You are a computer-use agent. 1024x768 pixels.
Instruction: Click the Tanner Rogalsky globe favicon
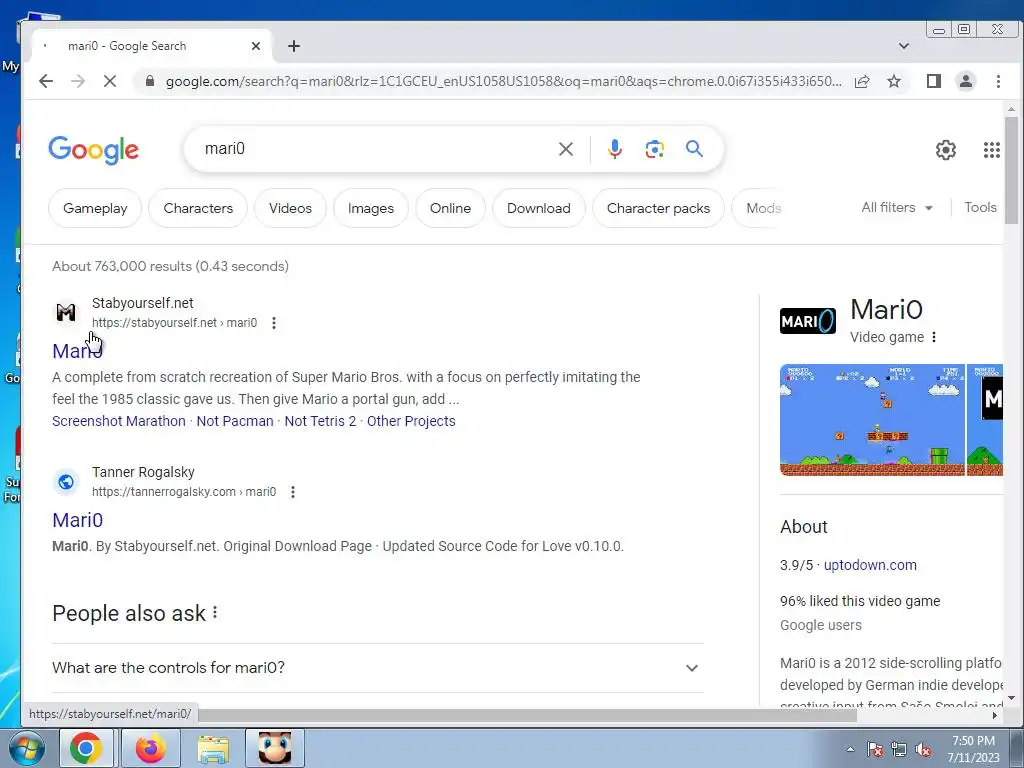[66, 482]
